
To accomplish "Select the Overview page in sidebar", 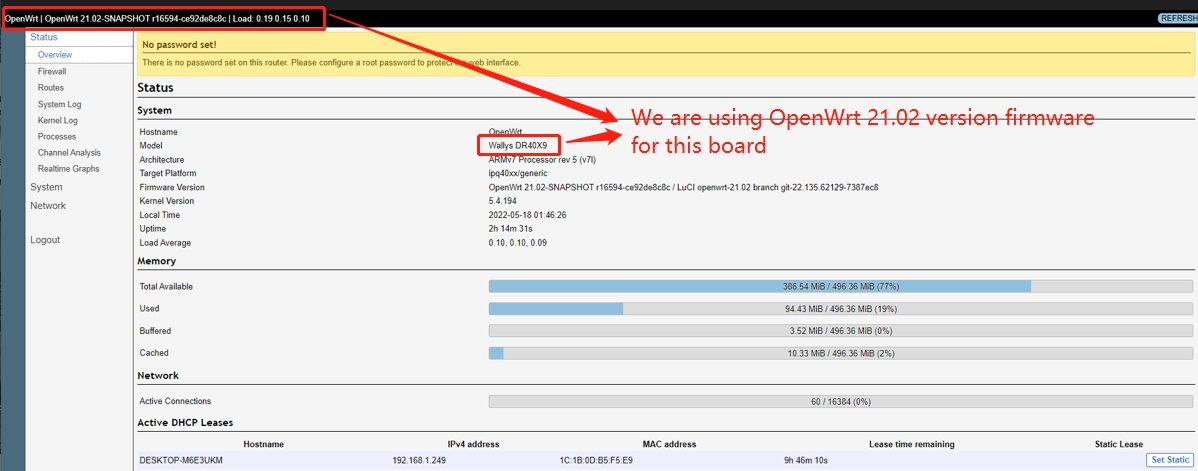I will [x=55, y=55].
